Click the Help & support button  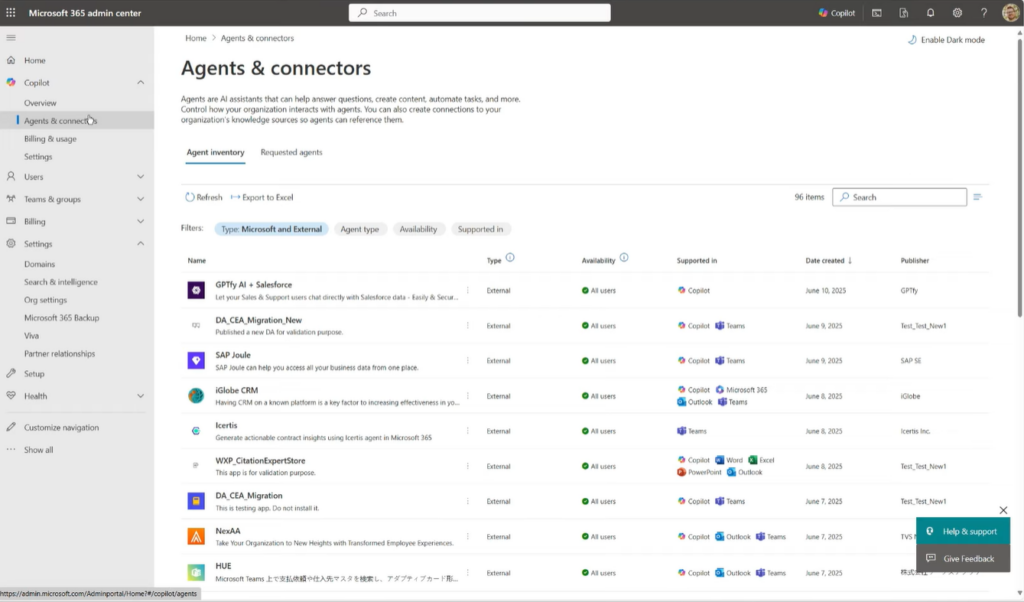963,531
